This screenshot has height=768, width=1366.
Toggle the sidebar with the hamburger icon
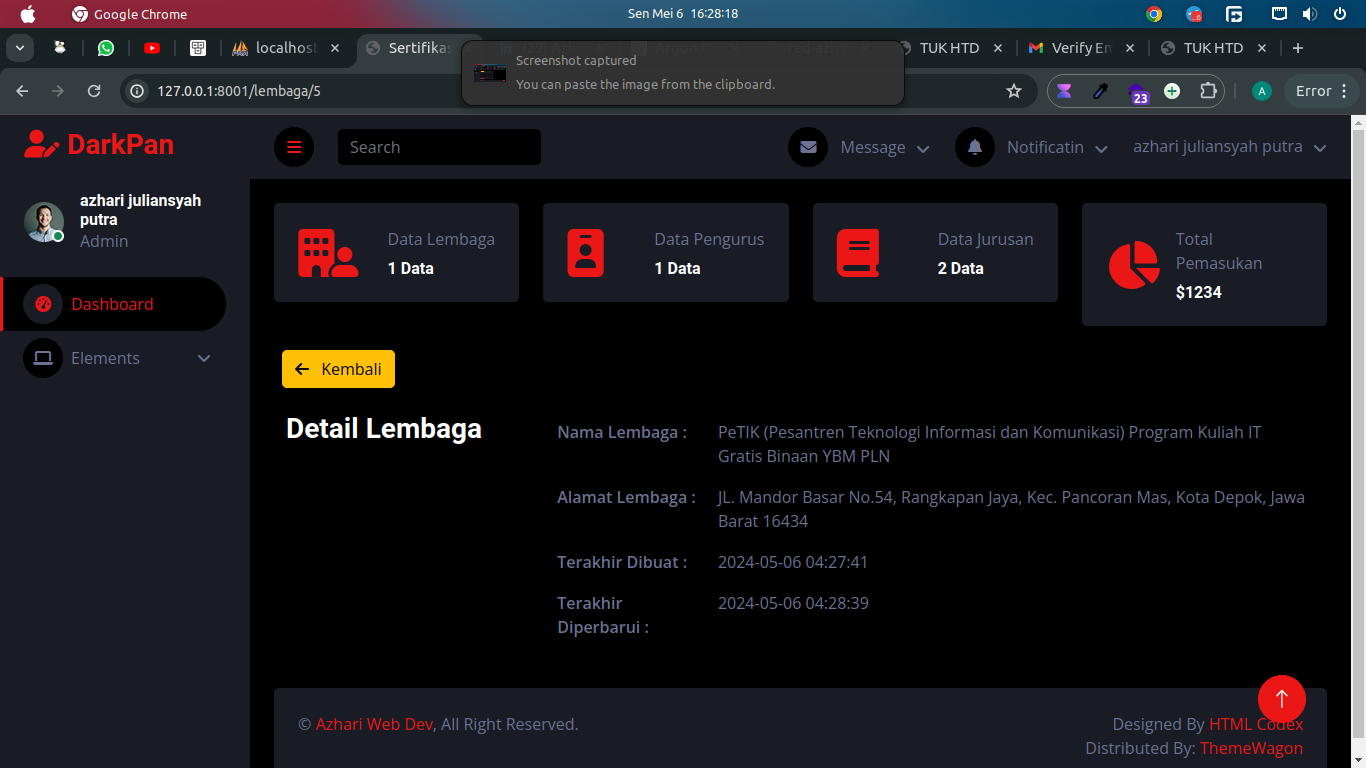(294, 147)
